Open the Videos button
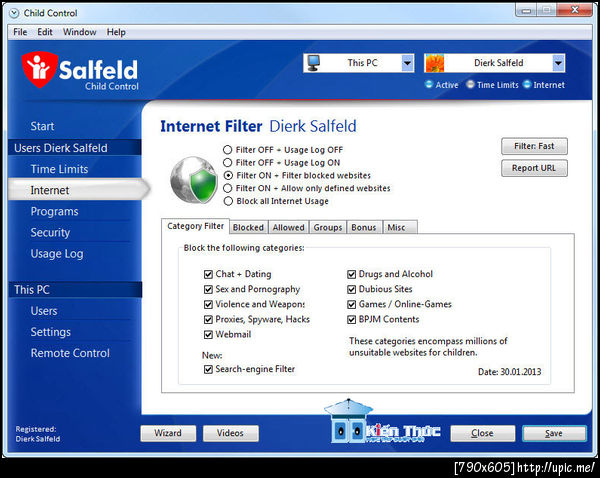Image resolution: width=600 pixels, height=478 pixels. pyautogui.click(x=230, y=433)
